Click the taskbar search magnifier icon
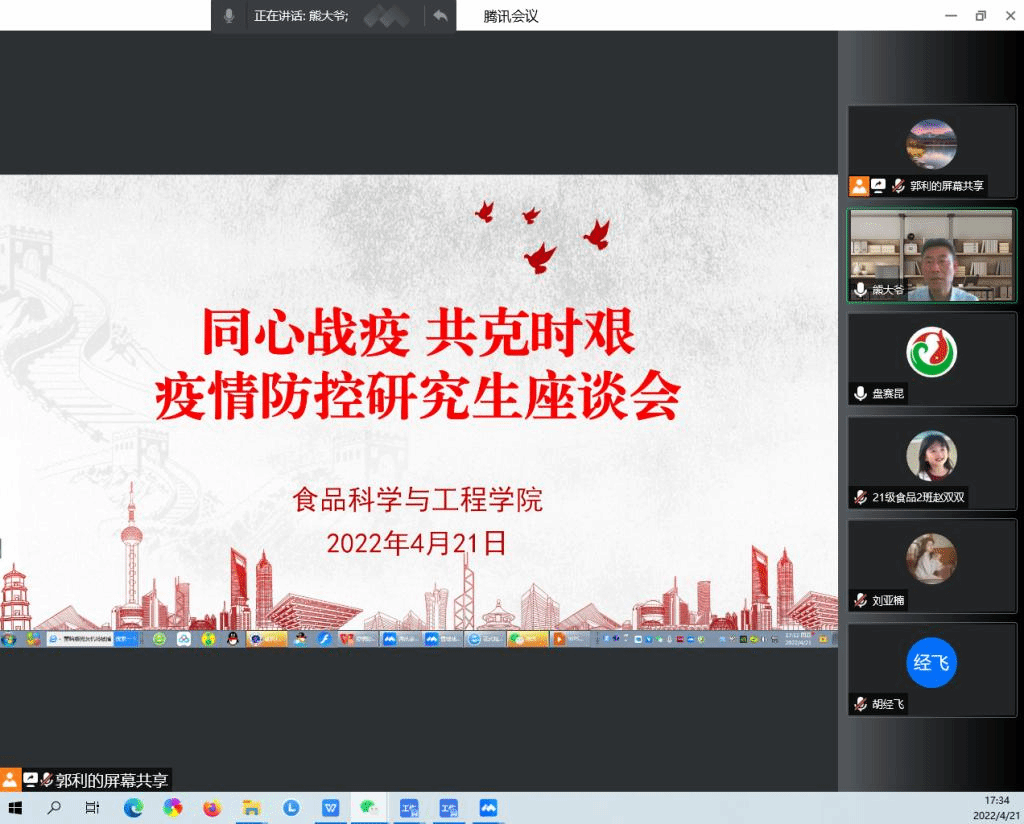Image resolution: width=1024 pixels, height=824 pixels. 54,808
